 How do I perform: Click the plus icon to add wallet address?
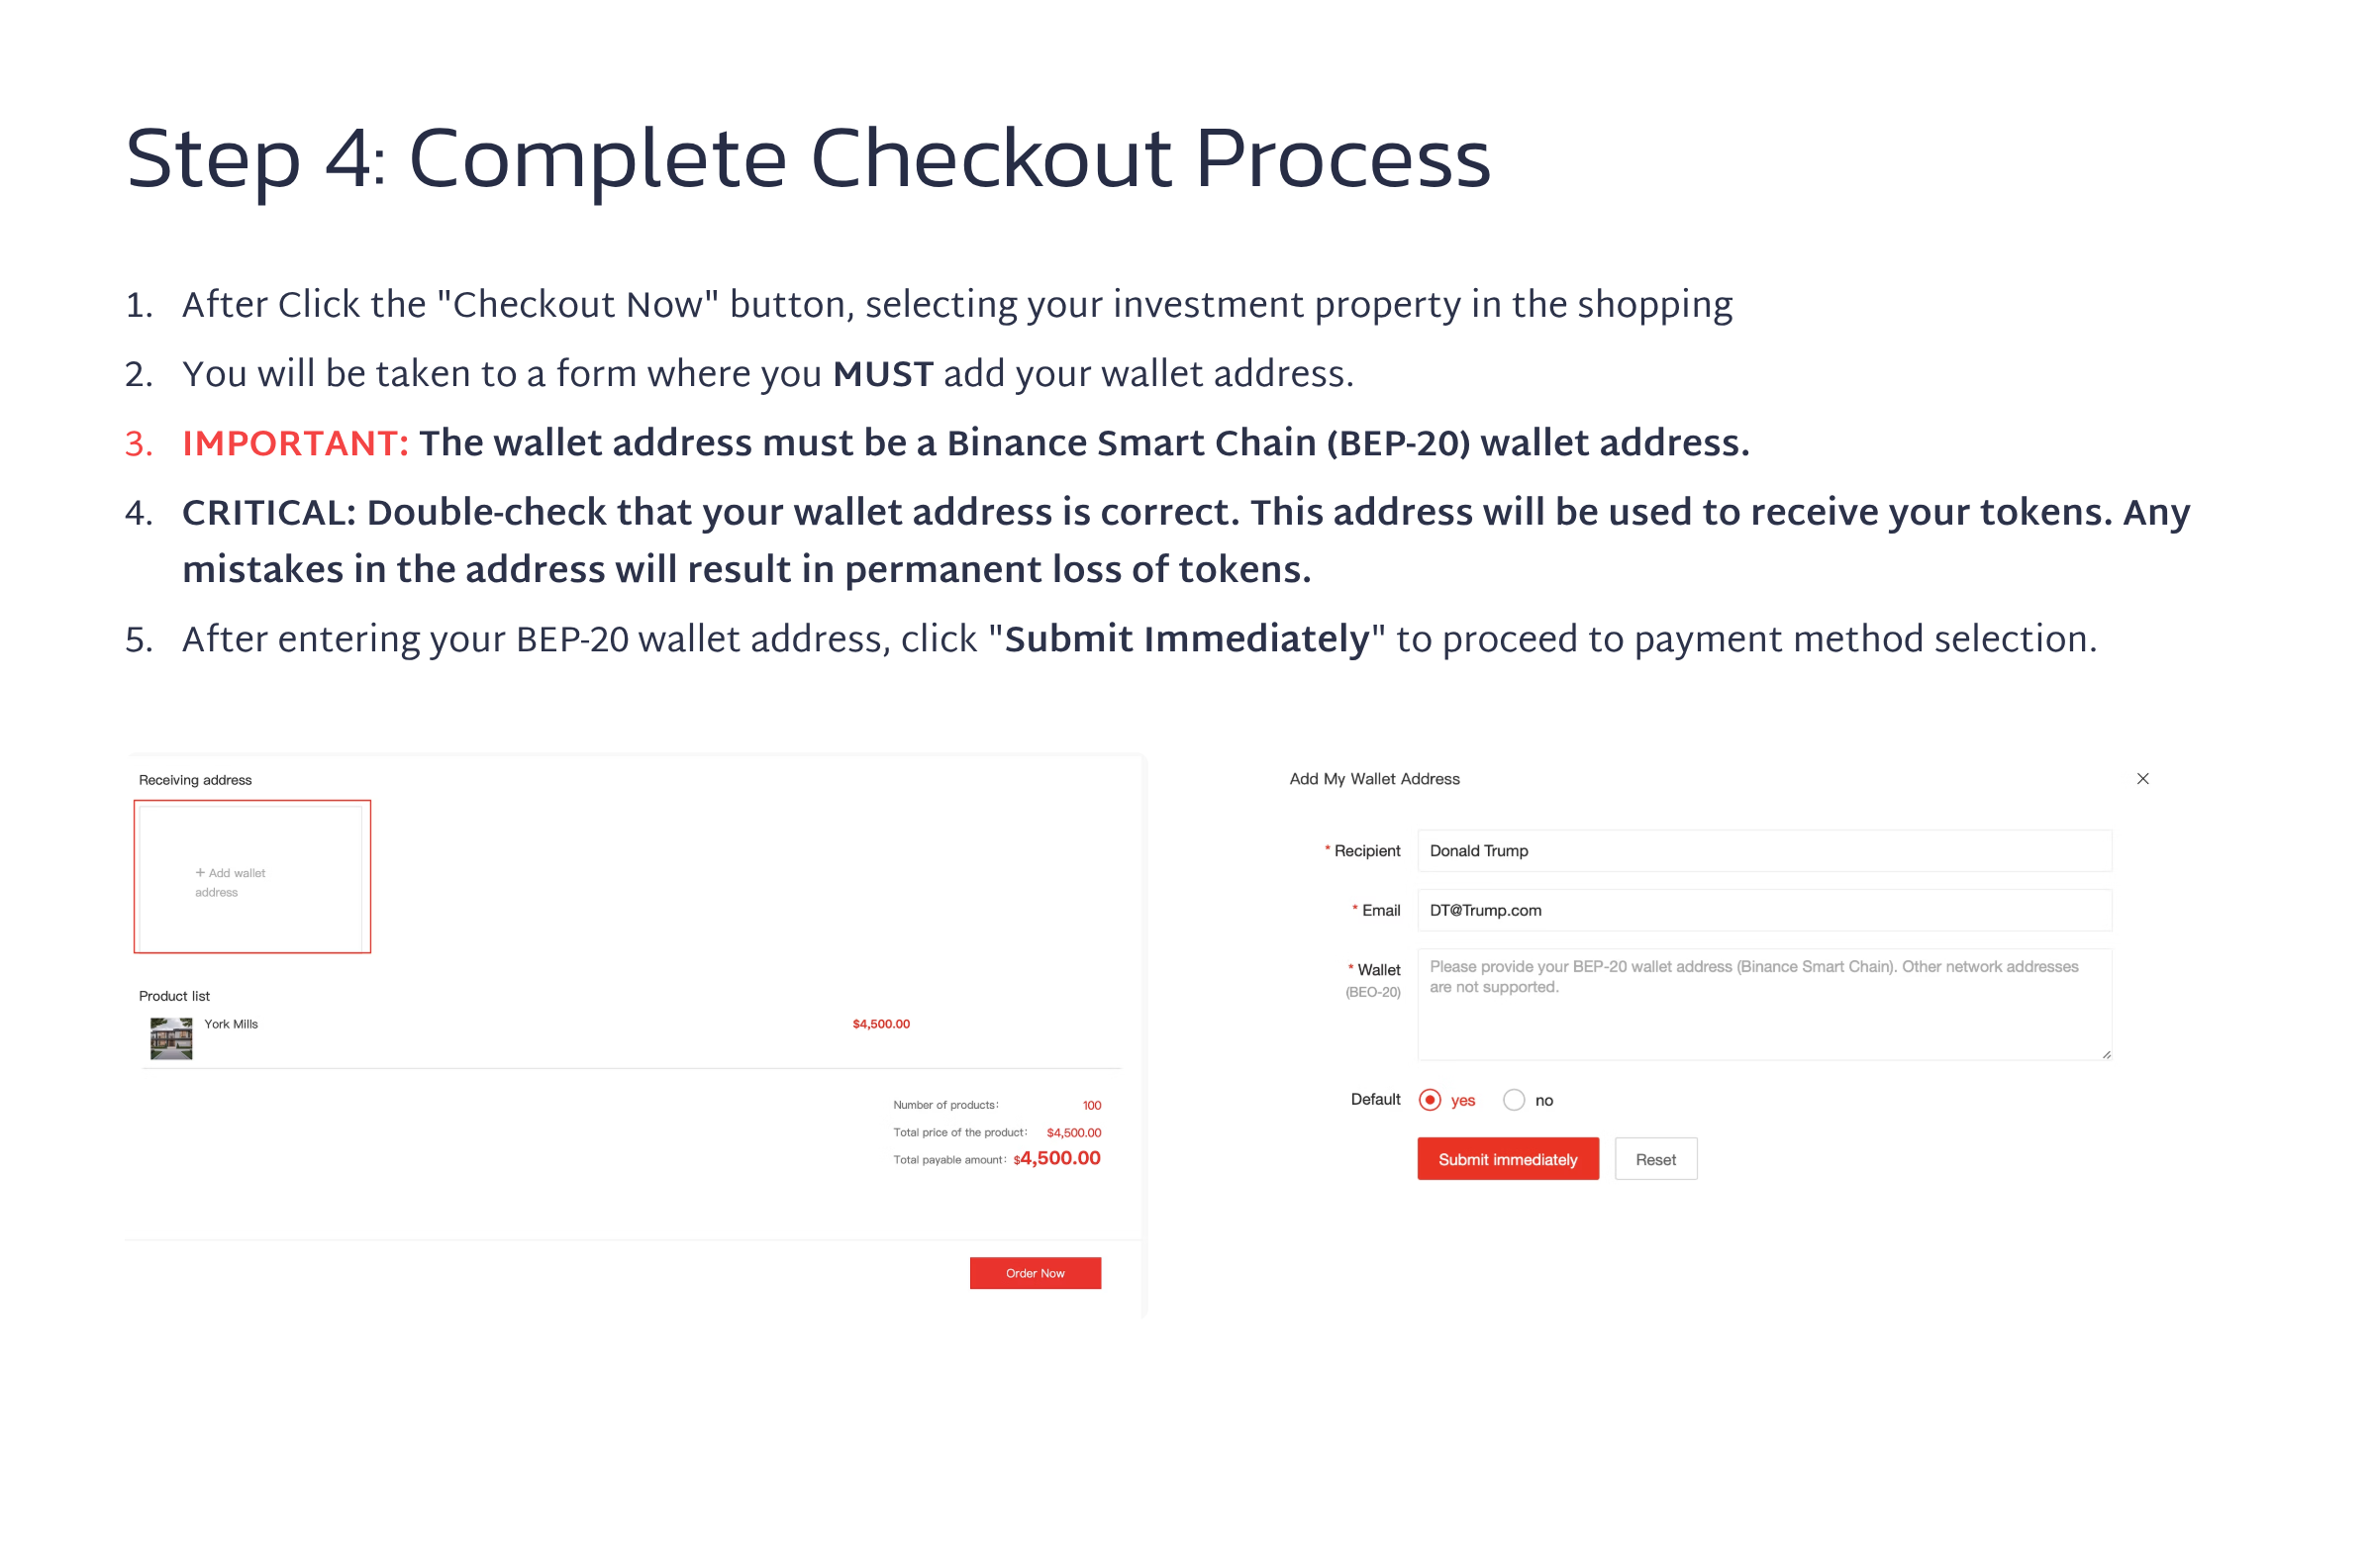click(200, 873)
